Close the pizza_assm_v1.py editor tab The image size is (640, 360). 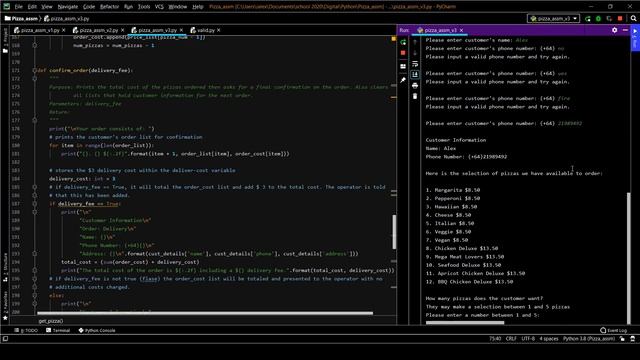(x=64, y=30)
